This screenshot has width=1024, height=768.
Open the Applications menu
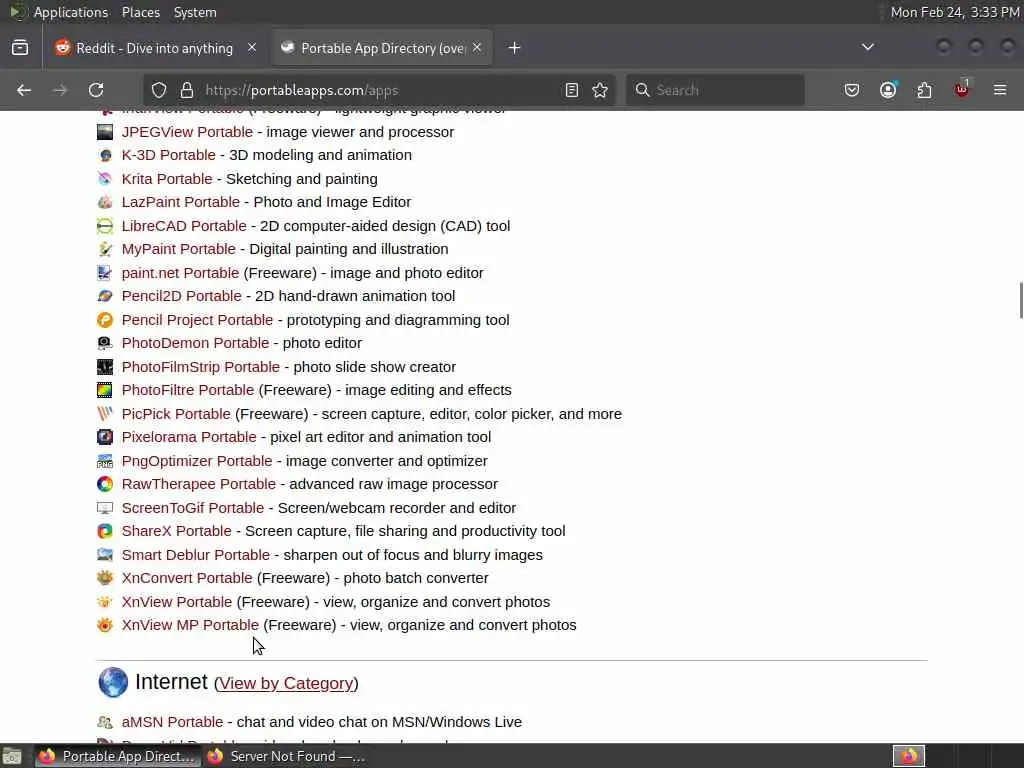(71, 12)
